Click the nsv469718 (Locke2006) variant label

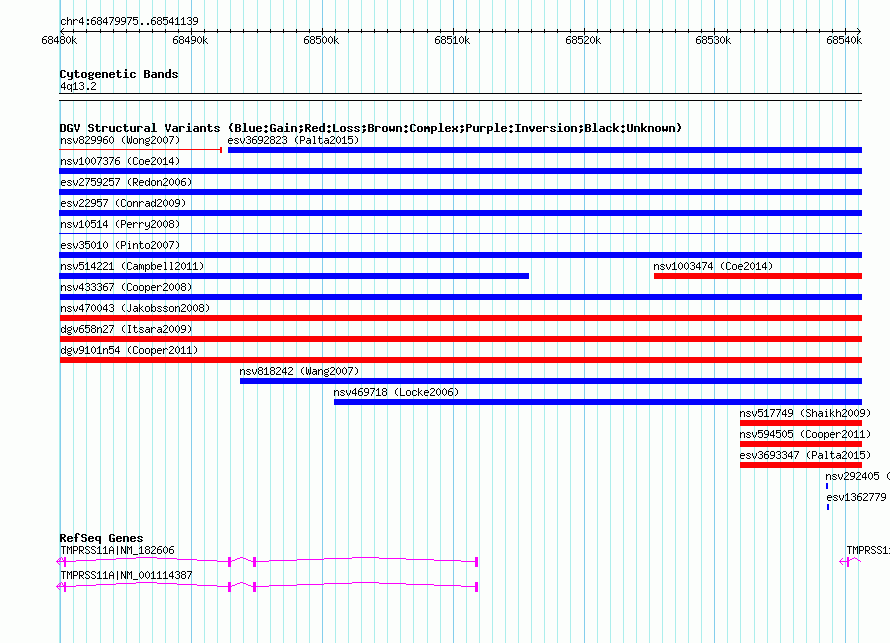tap(396, 393)
